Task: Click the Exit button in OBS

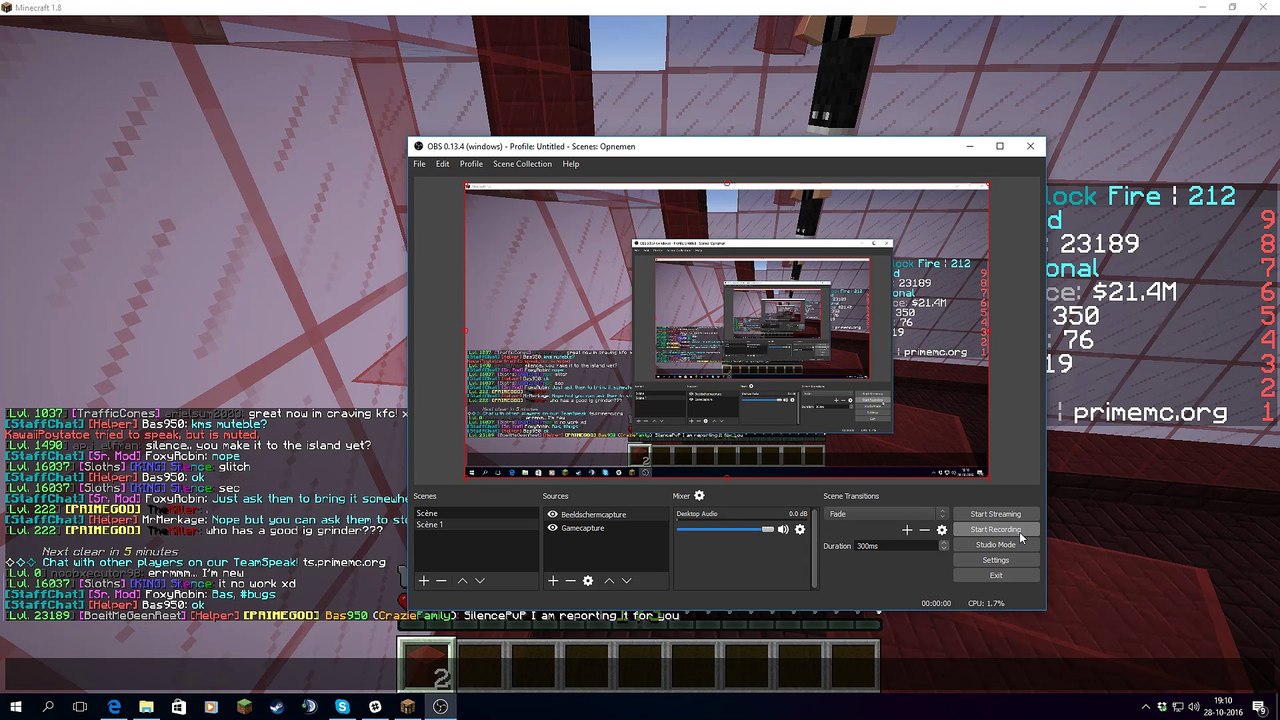Action: click(995, 575)
